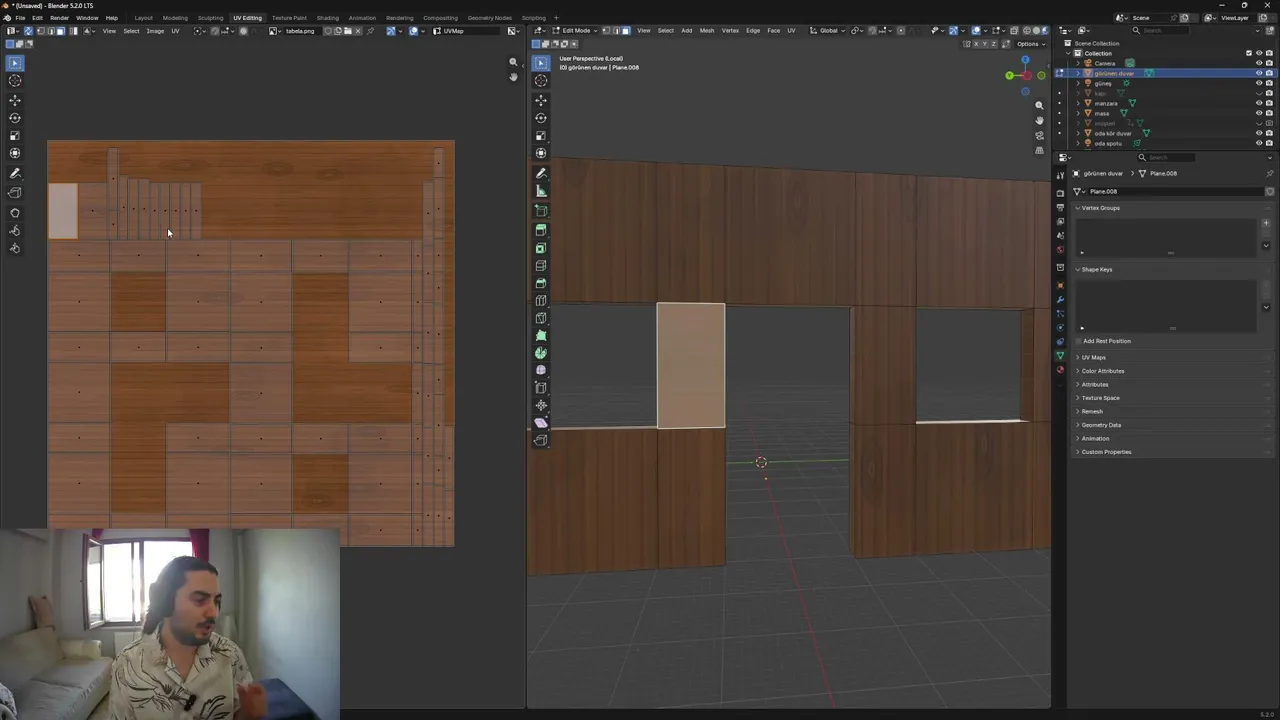Select the Move tool in UV editor toolbar
Viewport: 1280px width, 720px height.
click(x=15, y=100)
